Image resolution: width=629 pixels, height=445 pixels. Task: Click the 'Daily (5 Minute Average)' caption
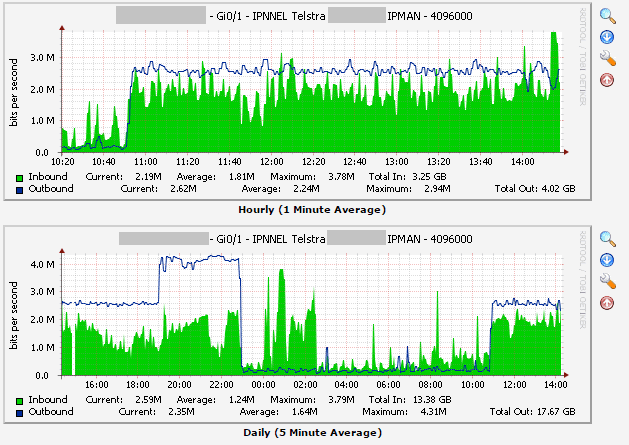click(x=312, y=433)
